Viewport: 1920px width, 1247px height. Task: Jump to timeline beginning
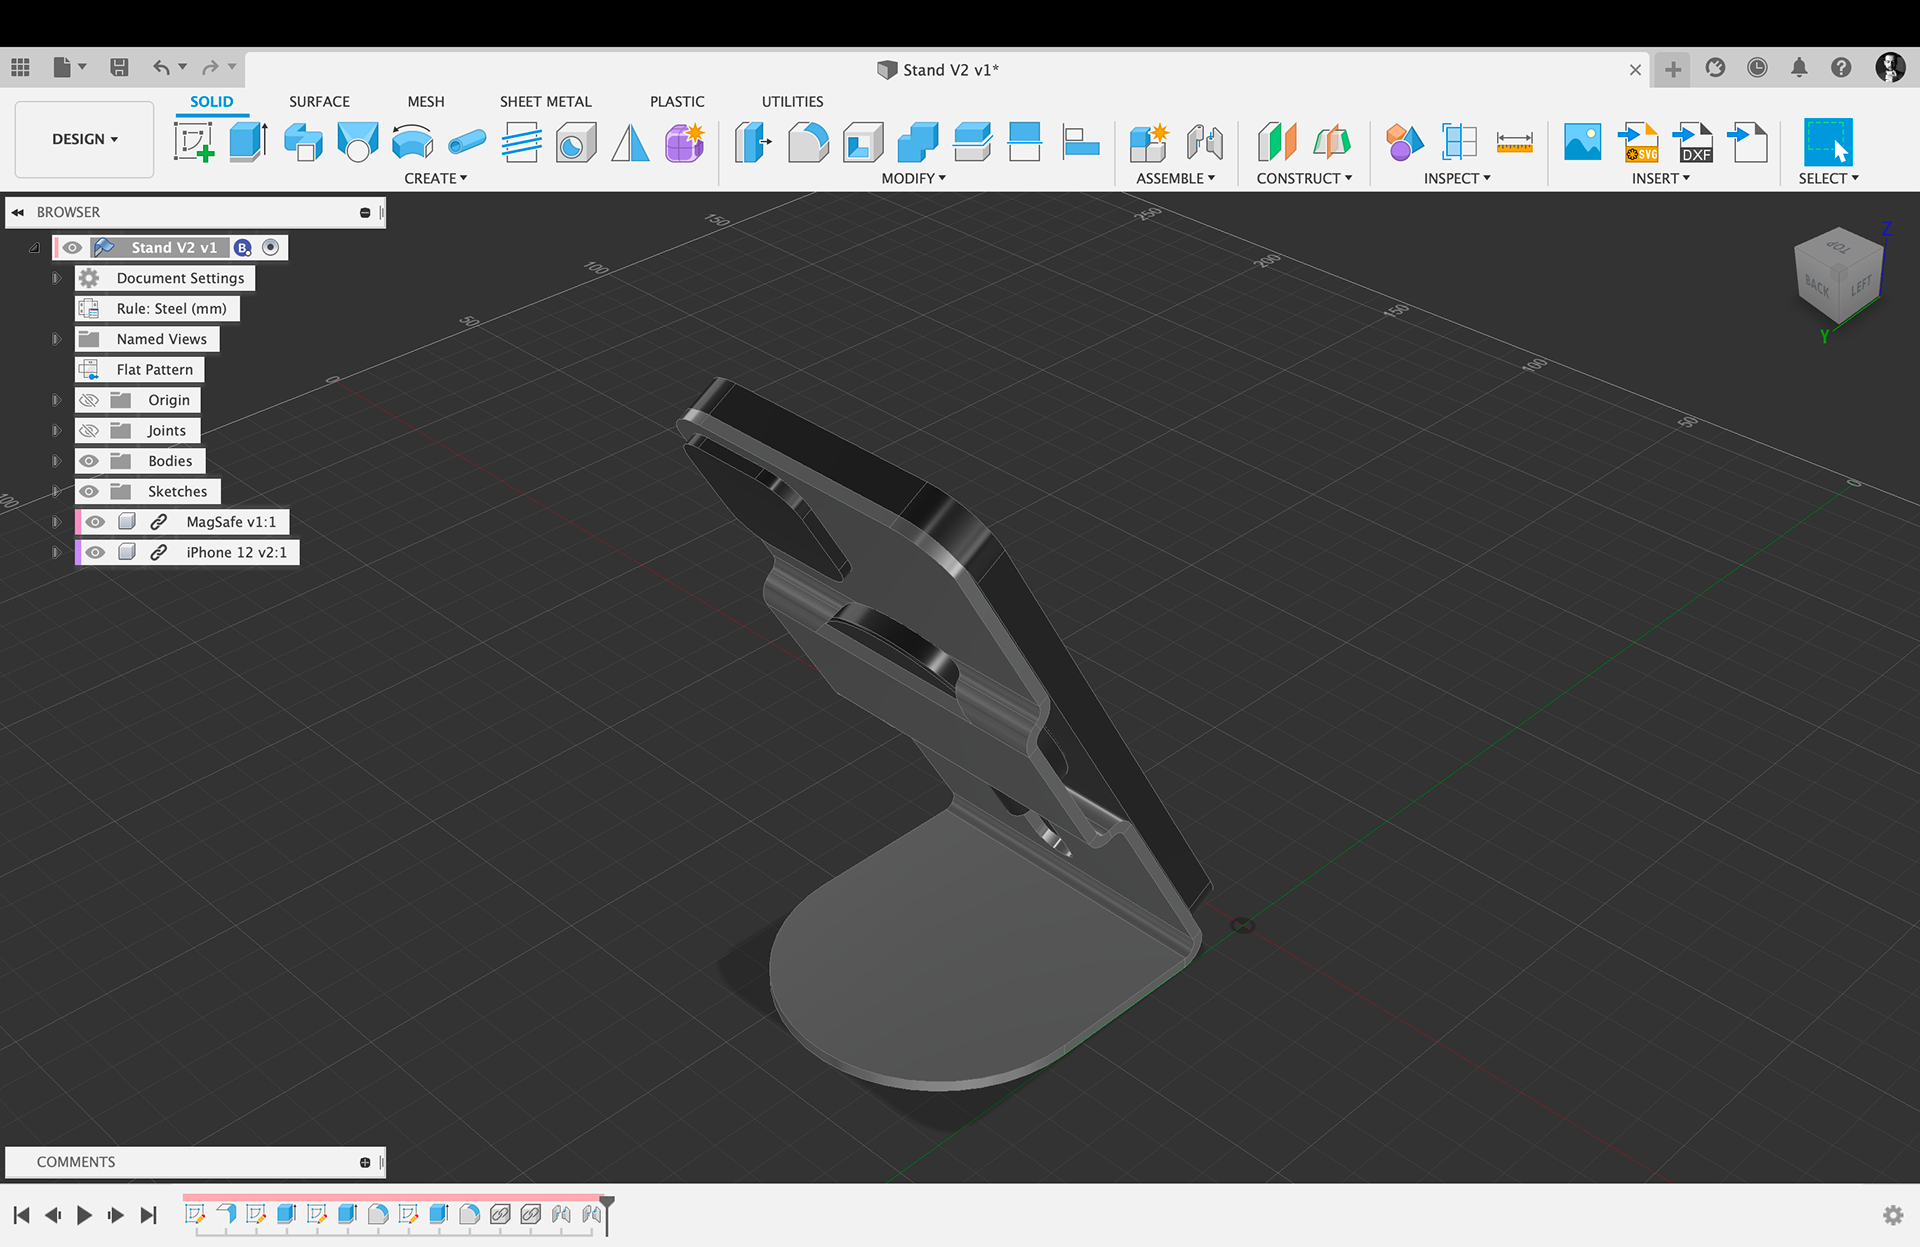21,1215
